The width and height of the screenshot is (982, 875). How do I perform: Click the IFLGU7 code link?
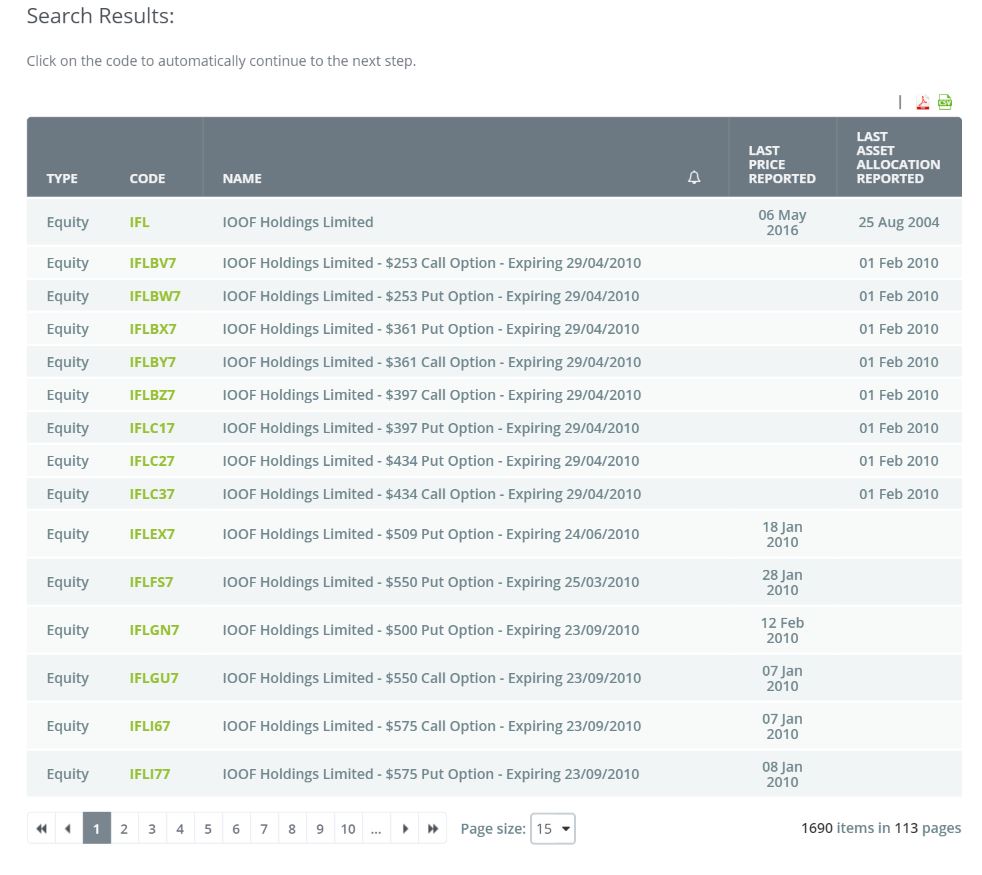pyautogui.click(x=154, y=678)
